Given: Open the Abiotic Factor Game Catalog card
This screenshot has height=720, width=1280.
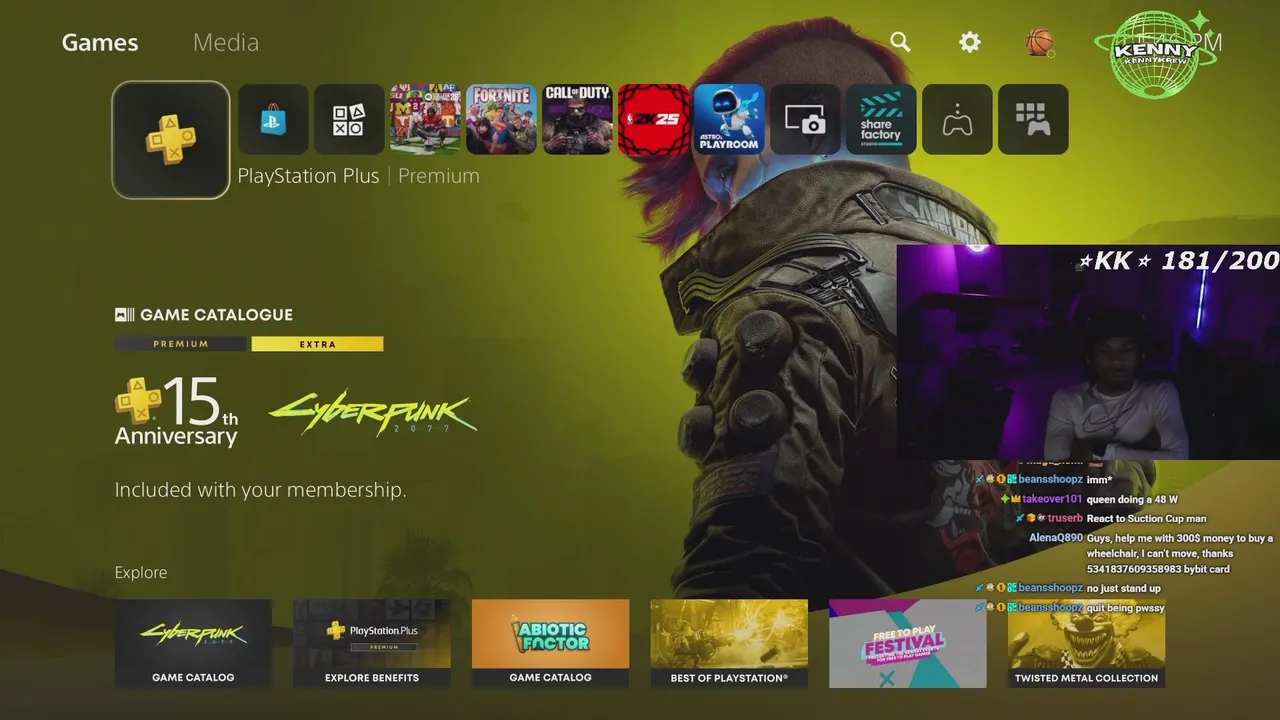Looking at the screenshot, I should pos(550,644).
